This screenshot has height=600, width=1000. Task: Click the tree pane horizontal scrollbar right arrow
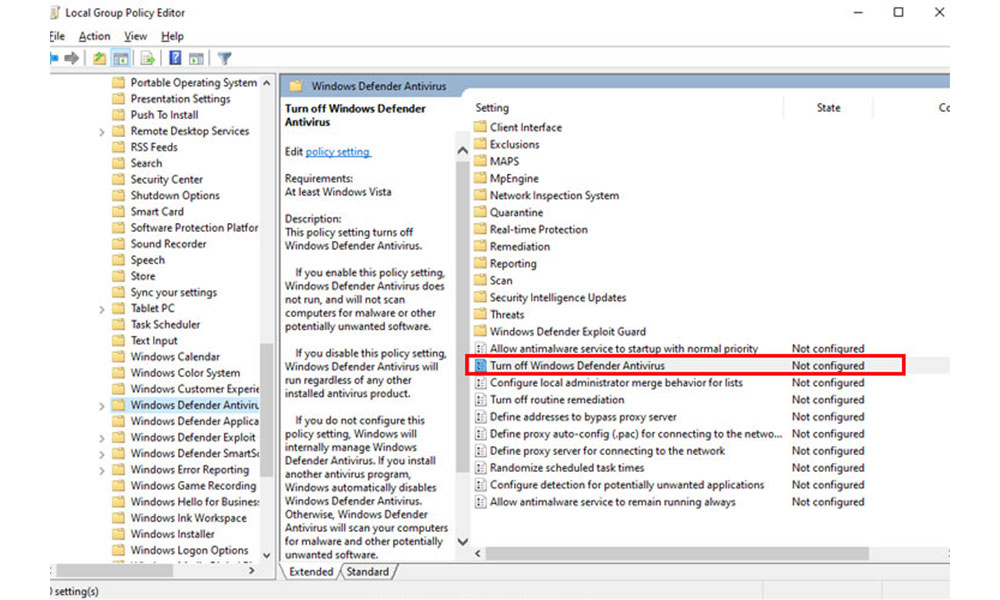click(x=251, y=571)
